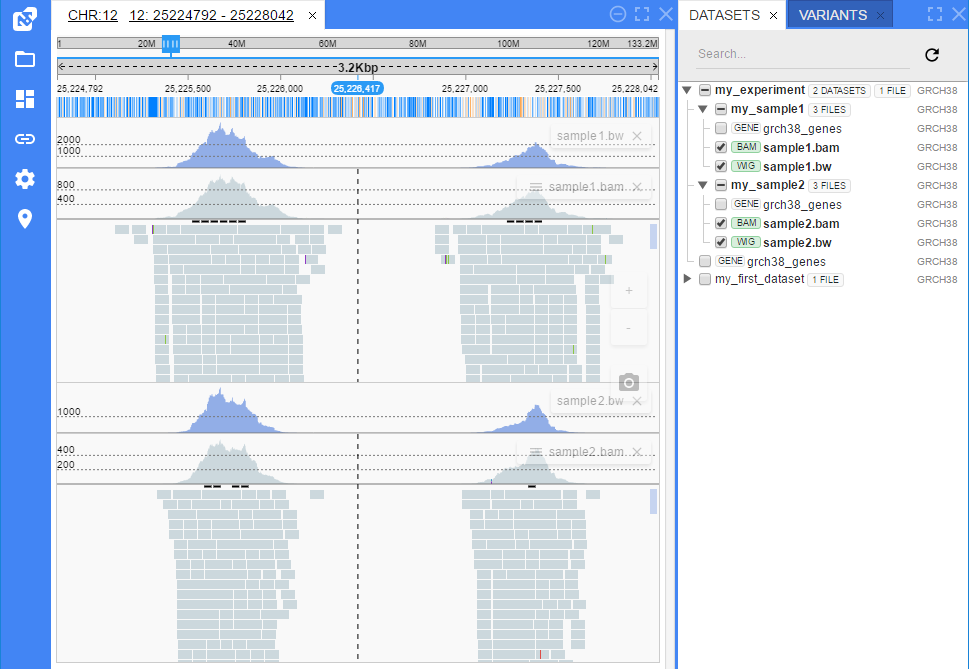Image resolution: width=969 pixels, height=669 pixels.
Task: Click the "3 FILES" badge beside my_sample2
Action: tap(829, 186)
